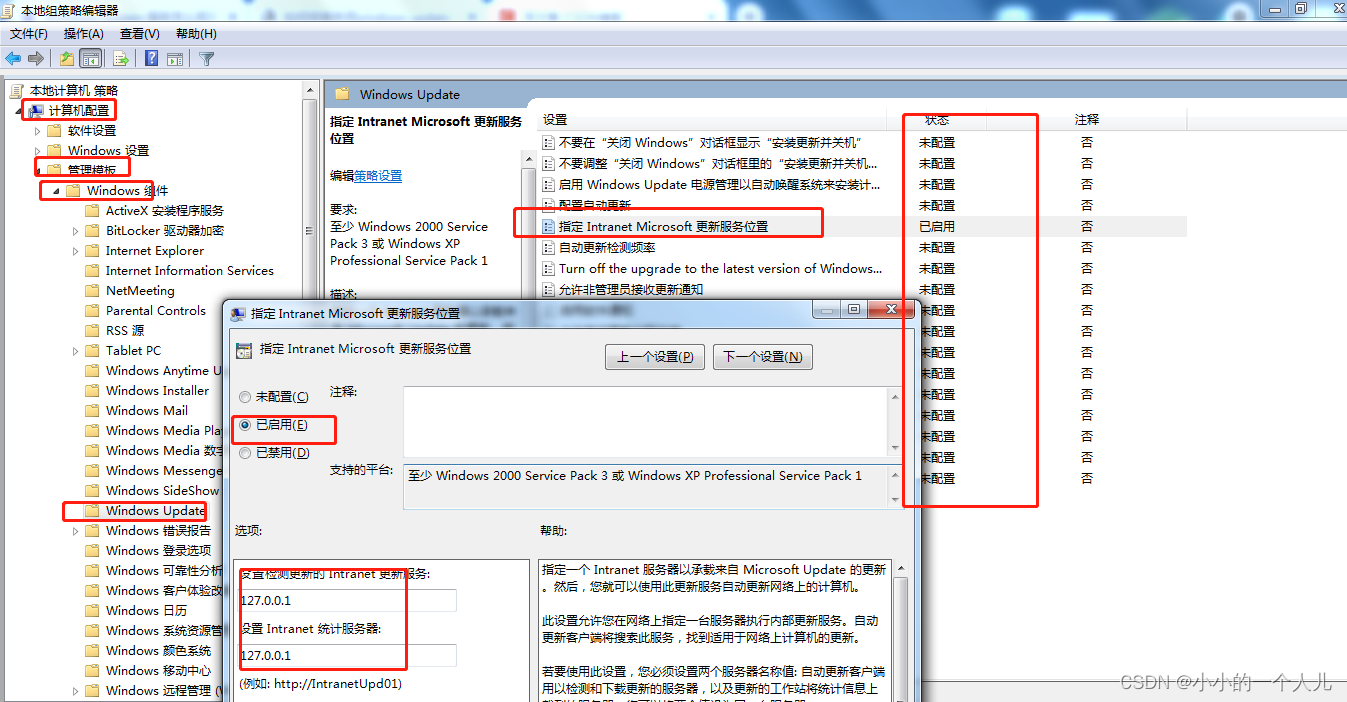Select the 自动更新检测频率 policy row

pyautogui.click(x=607, y=247)
